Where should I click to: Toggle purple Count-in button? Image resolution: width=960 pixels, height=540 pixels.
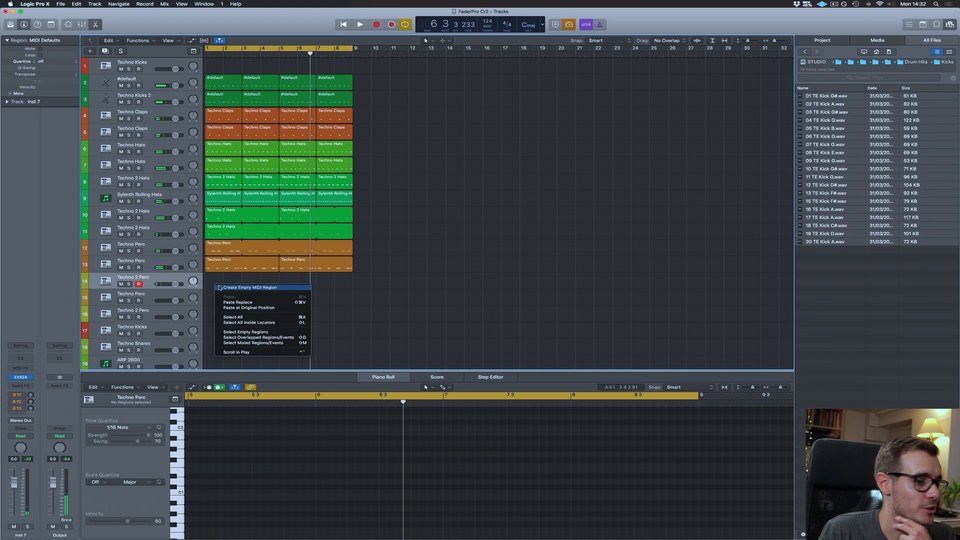point(586,24)
